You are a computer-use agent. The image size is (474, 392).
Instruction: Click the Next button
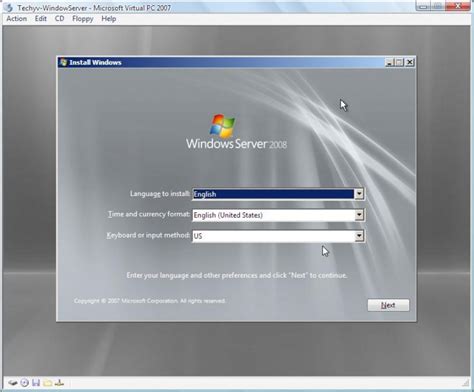(388, 305)
